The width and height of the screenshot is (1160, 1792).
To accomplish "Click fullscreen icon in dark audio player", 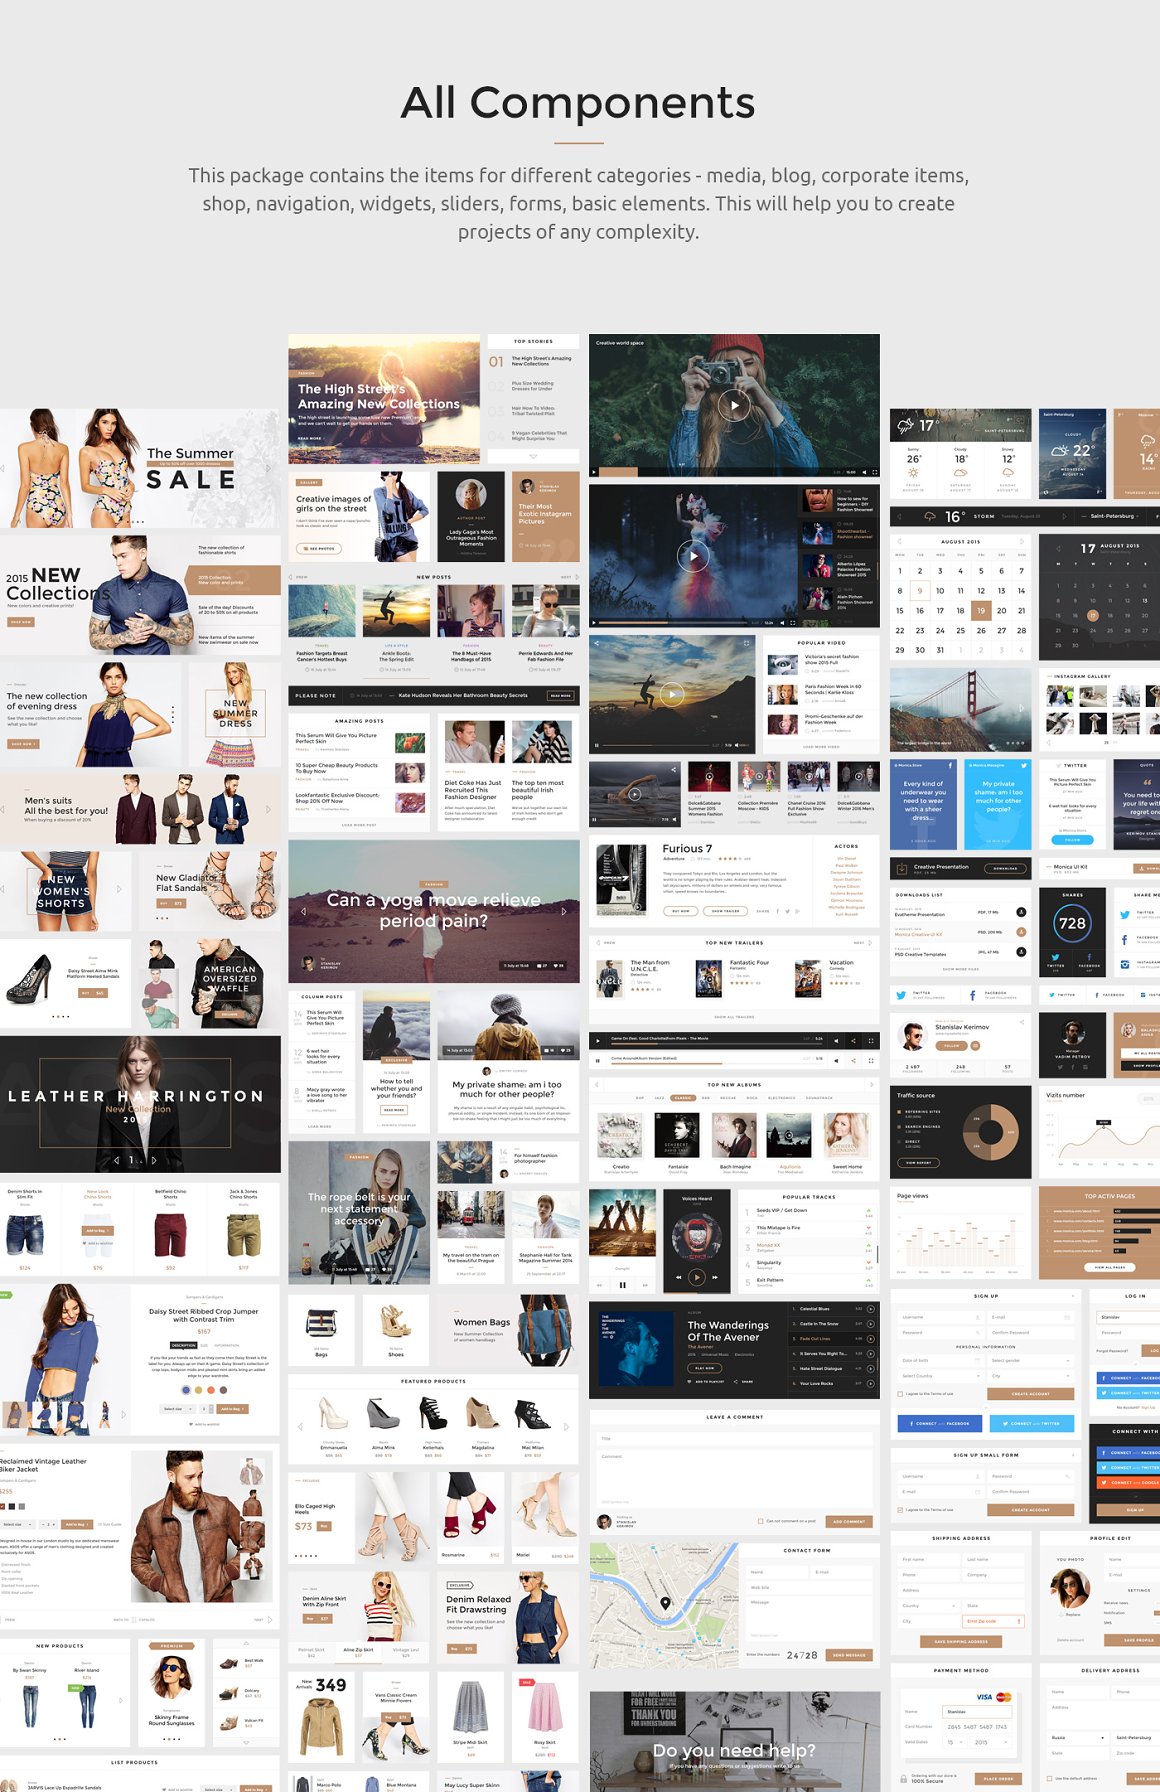I will [871, 1040].
